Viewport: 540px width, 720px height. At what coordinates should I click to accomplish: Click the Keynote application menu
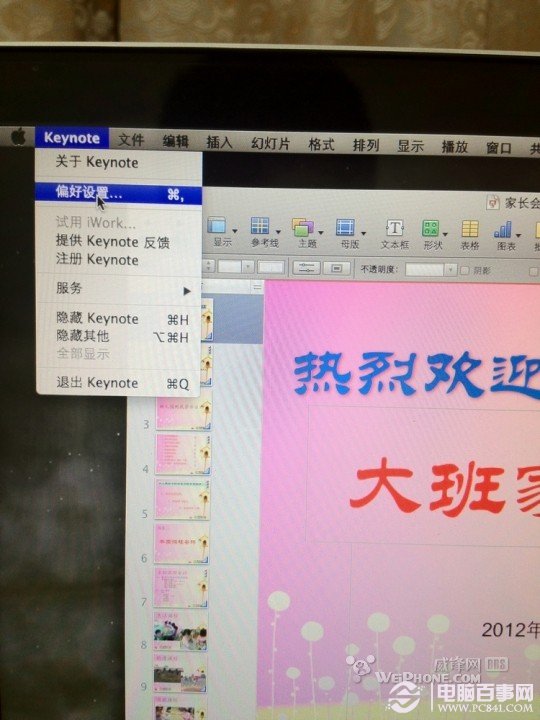pyautogui.click(x=72, y=138)
